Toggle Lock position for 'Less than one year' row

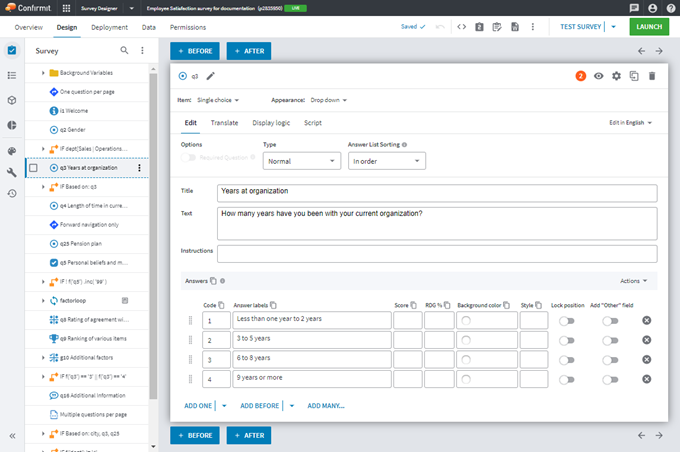(x=566, y=321)
